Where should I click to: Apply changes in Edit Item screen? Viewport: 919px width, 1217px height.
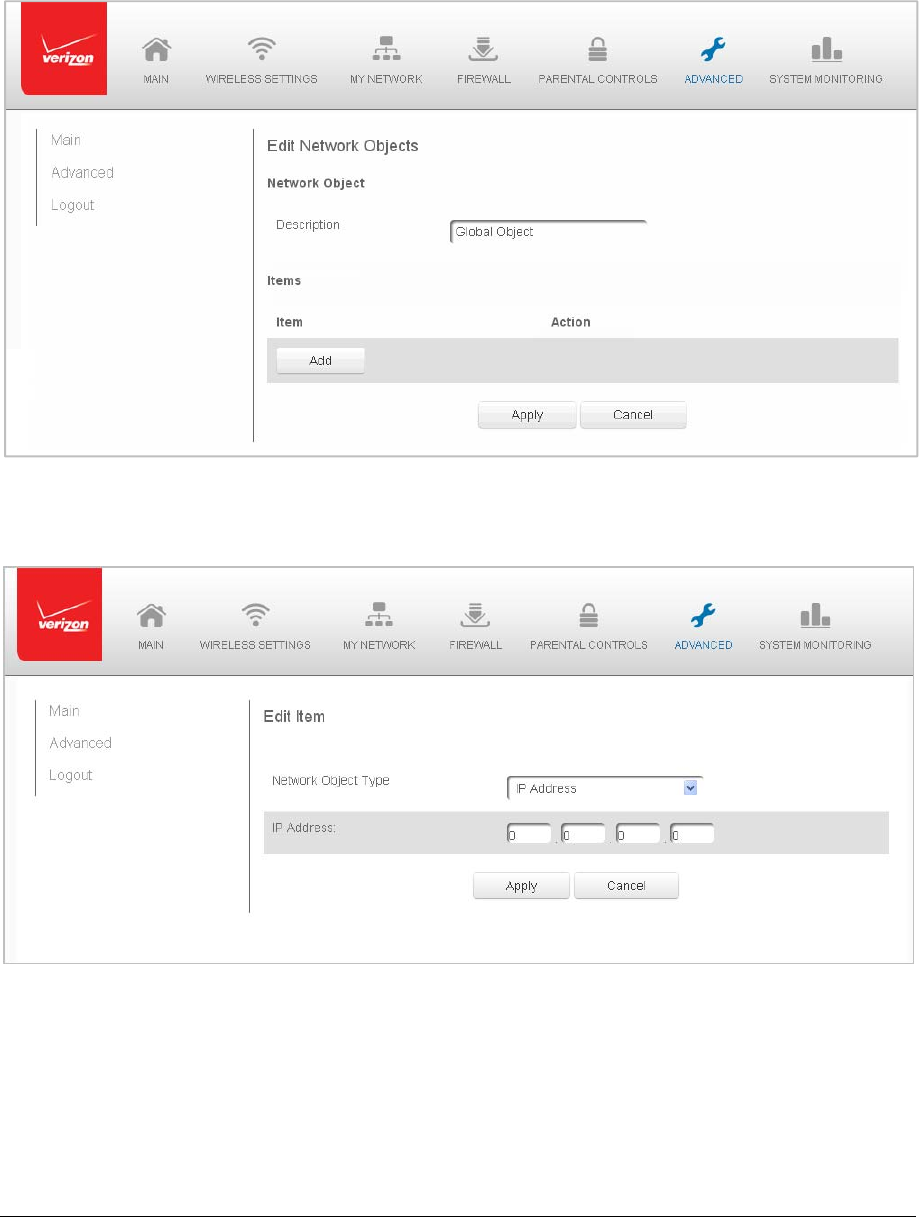[x=521, y=886]
